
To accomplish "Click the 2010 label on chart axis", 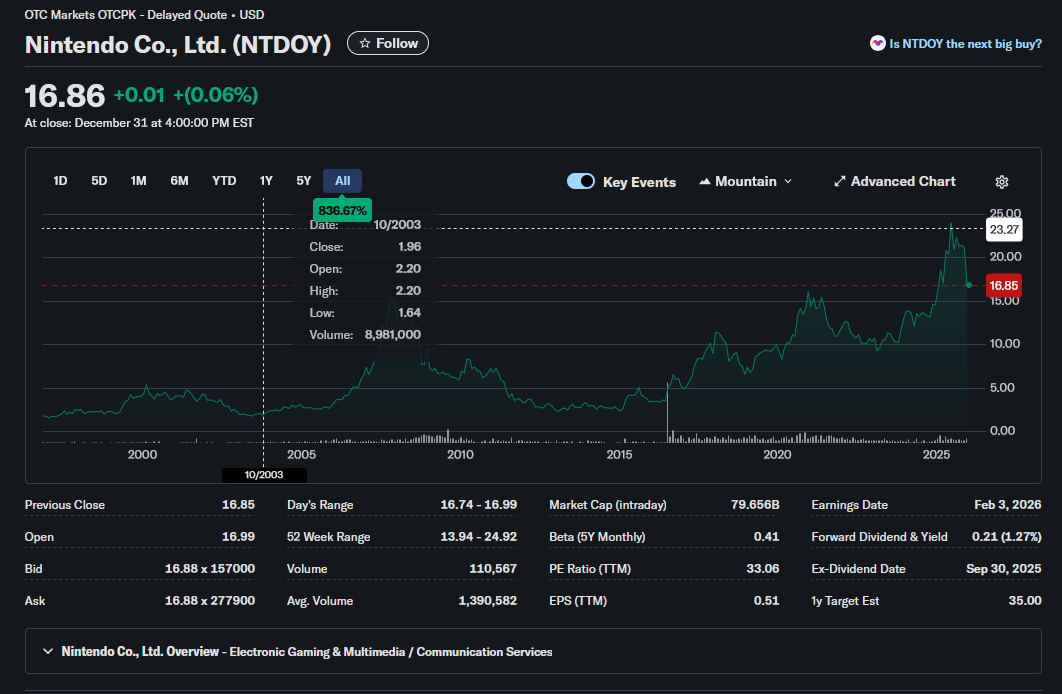I will click(460, 454).
